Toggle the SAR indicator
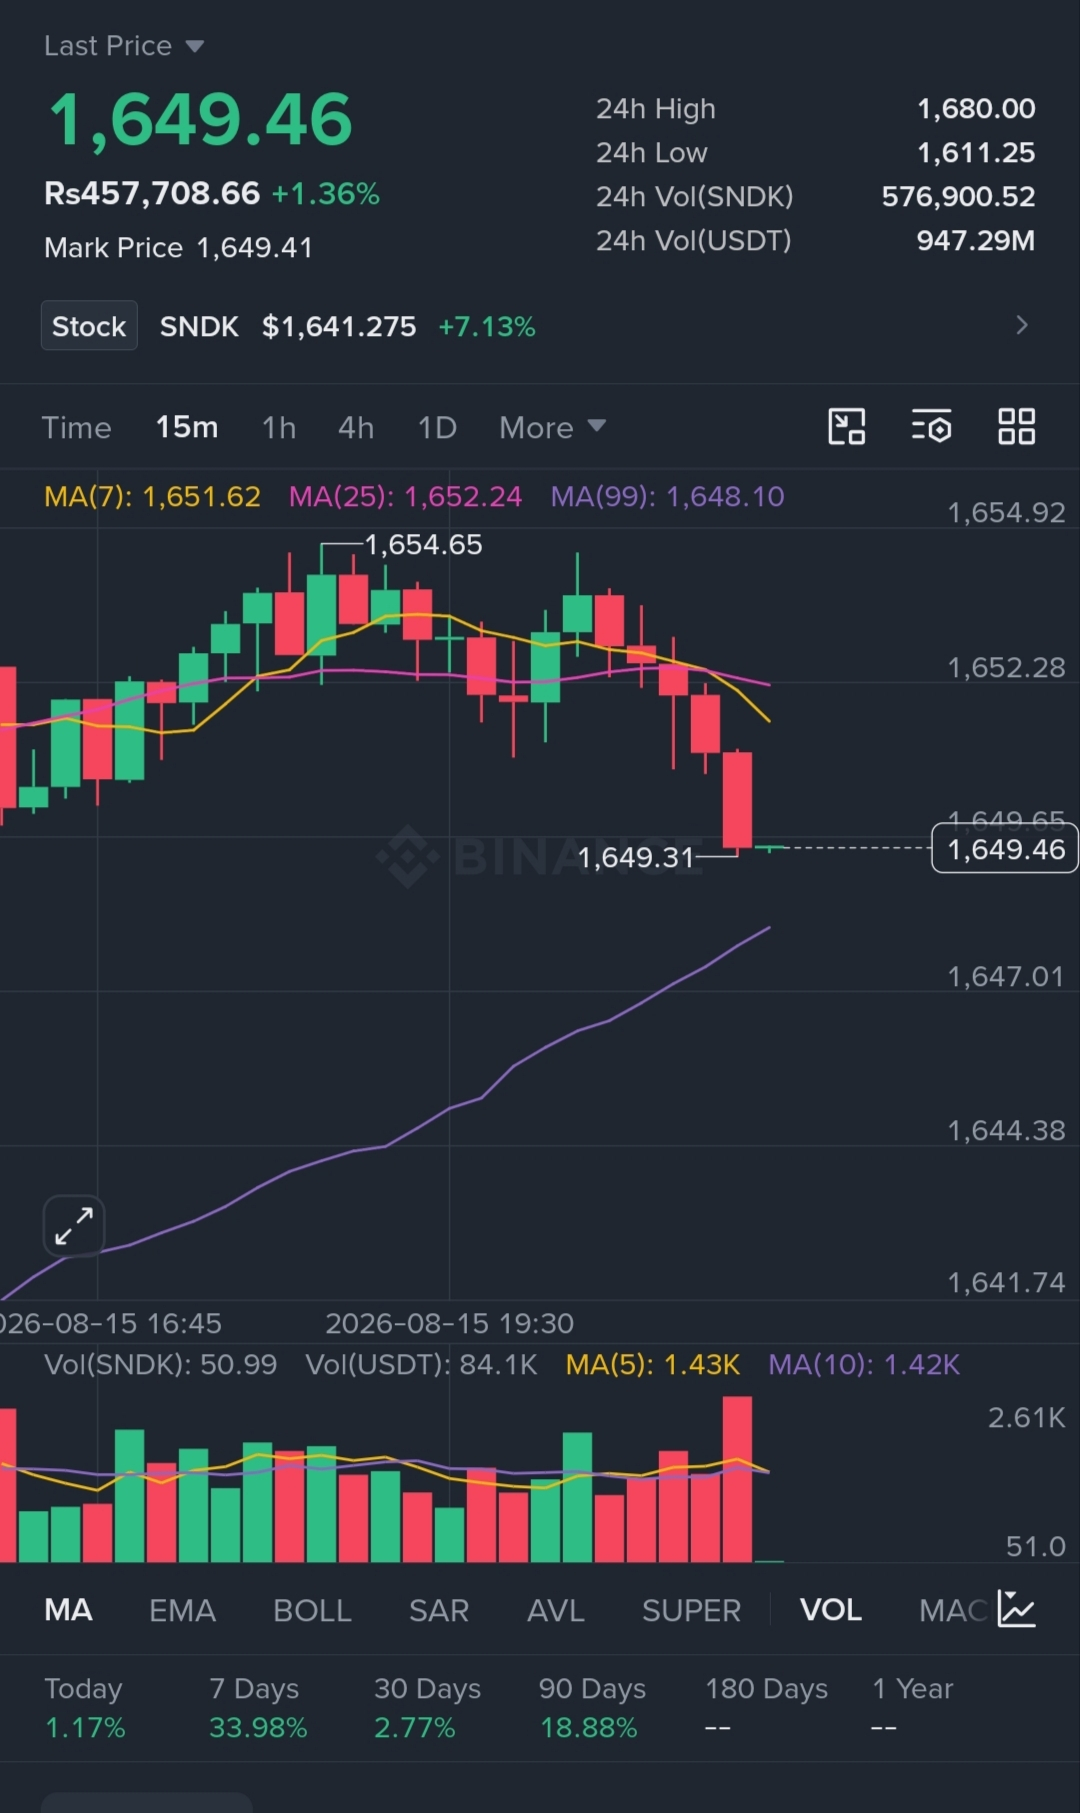1080x1813 pixels. coord(438,1610)
